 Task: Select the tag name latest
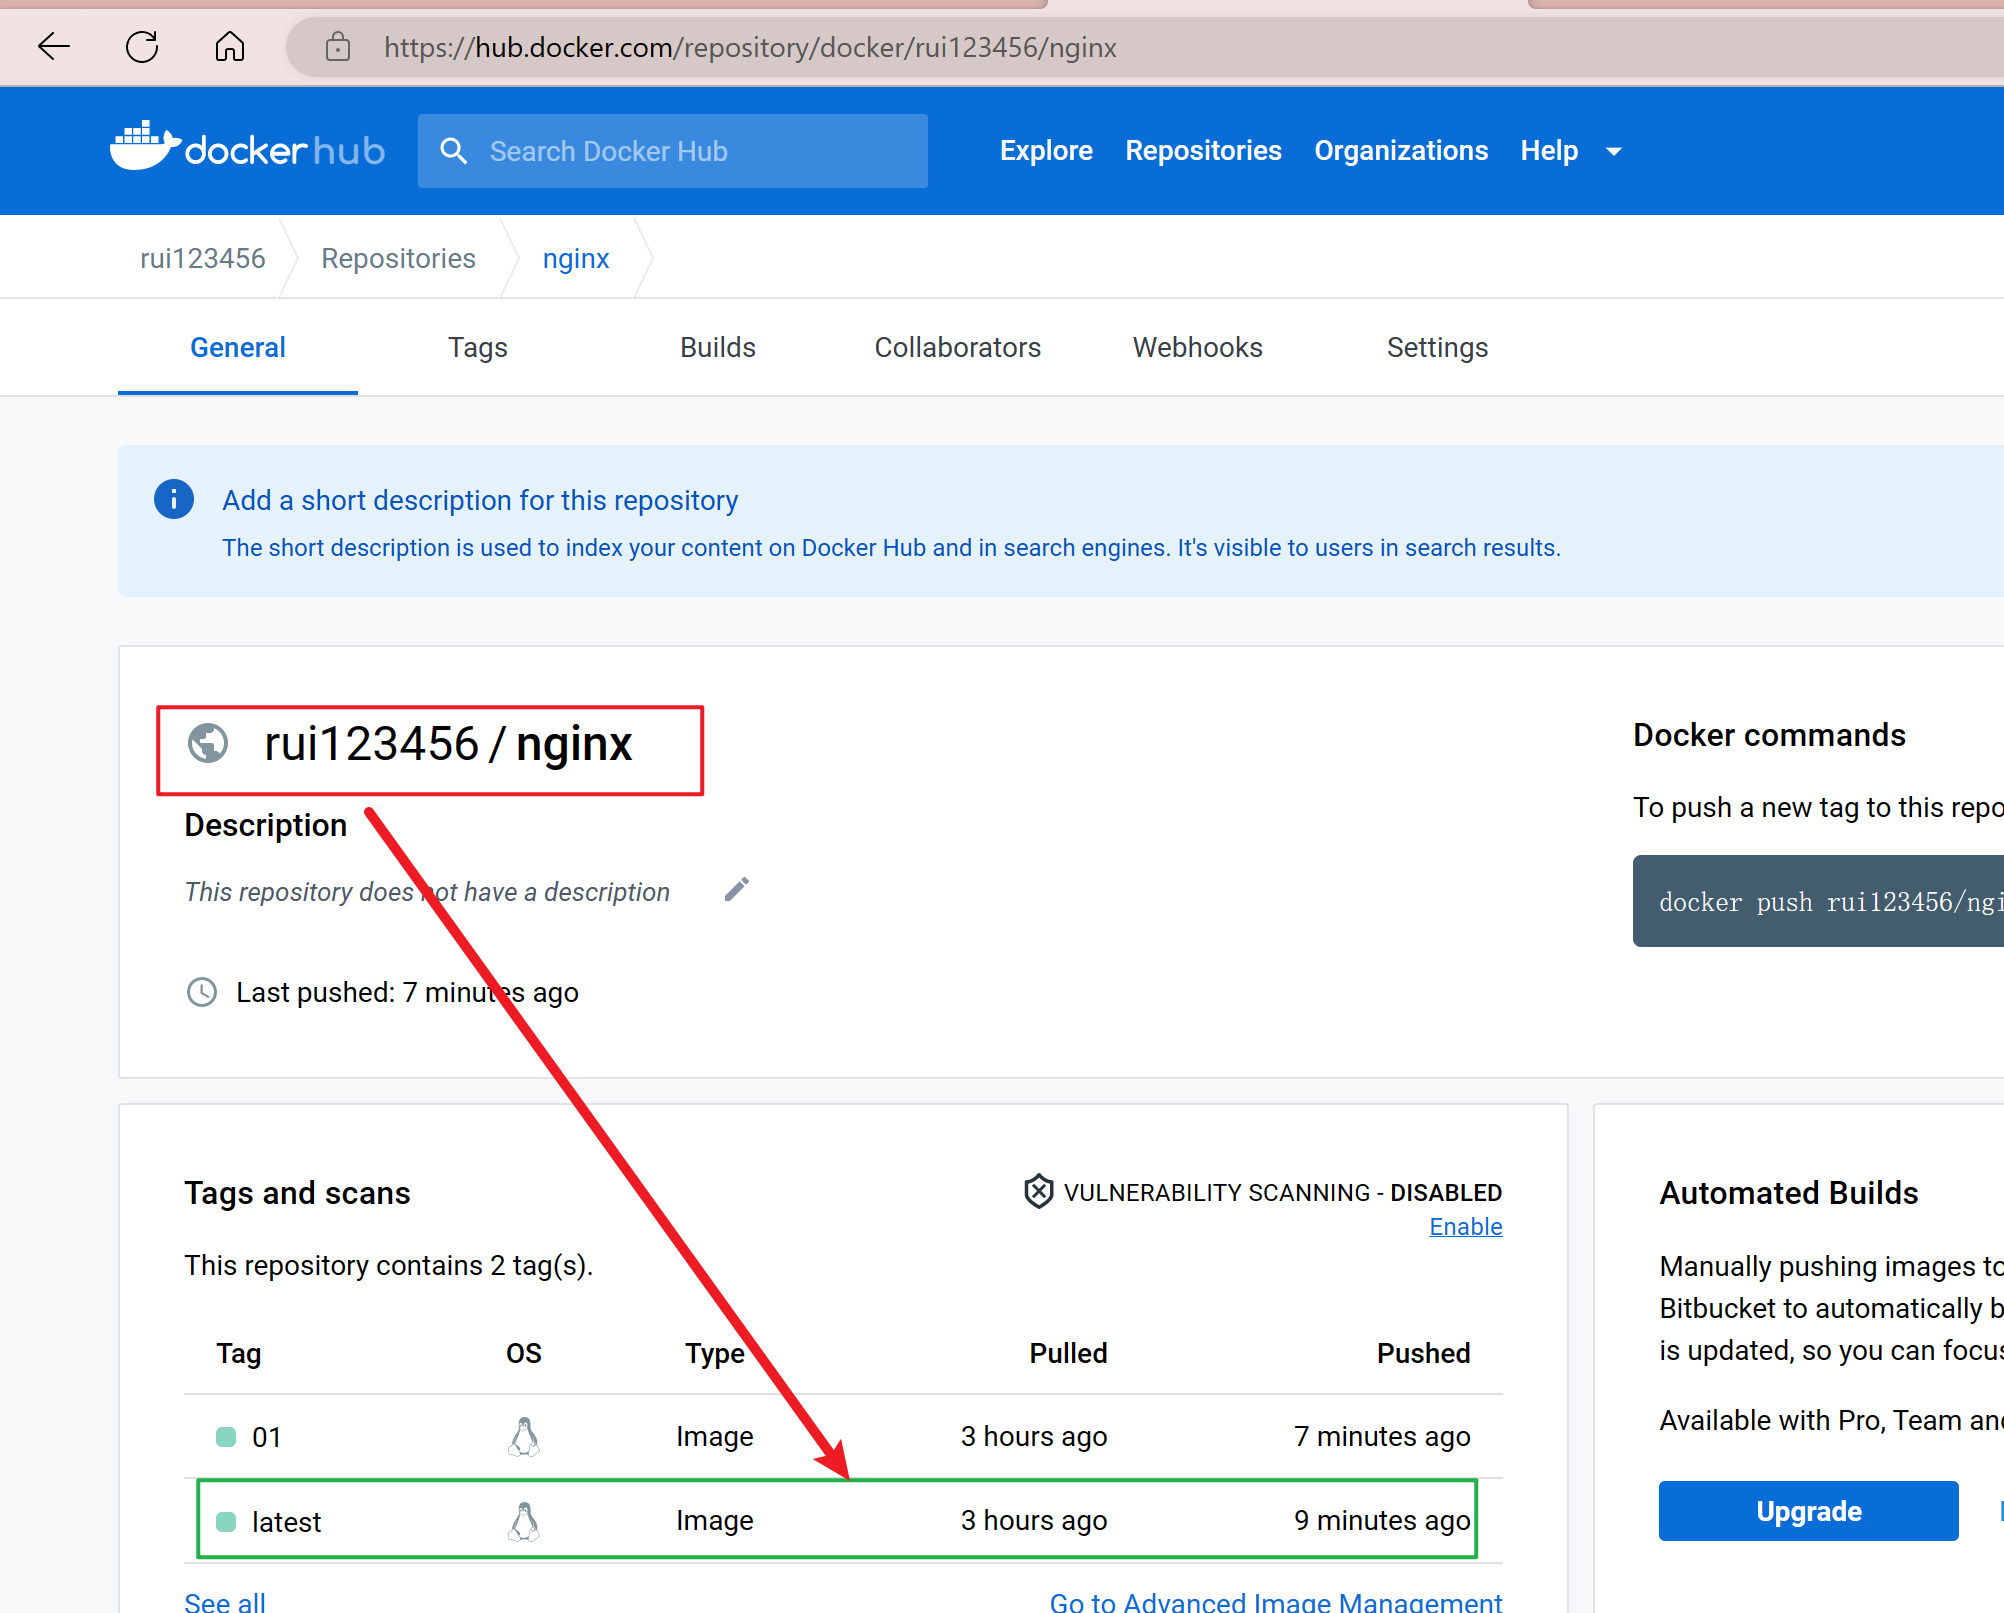click(x=286, y=1521)
